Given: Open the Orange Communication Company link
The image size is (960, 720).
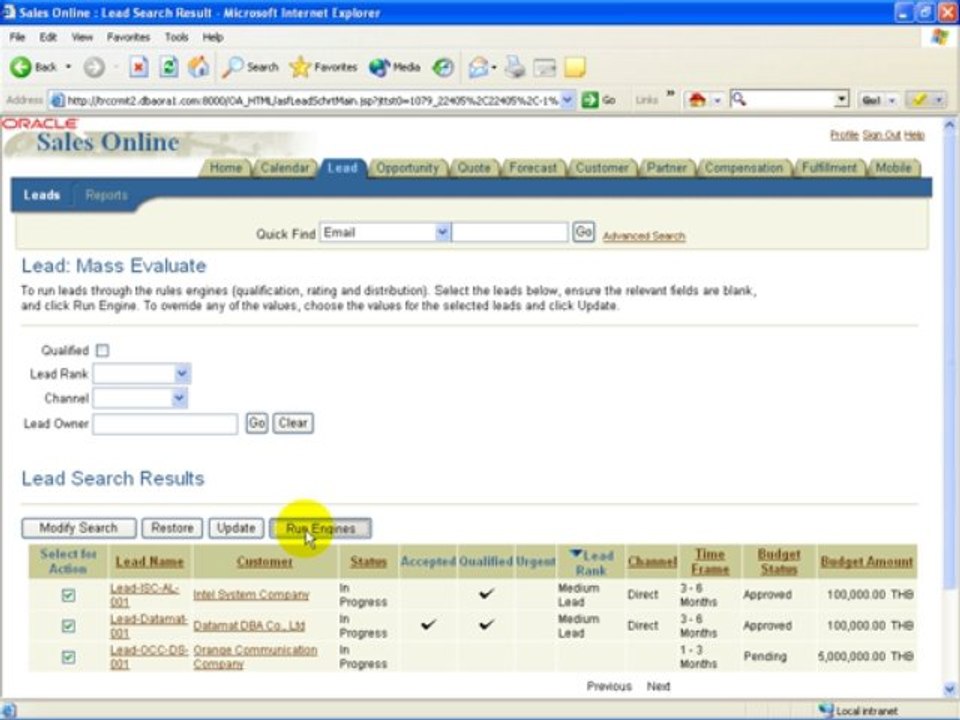Looking at the screenshot, I should (255, 657).
